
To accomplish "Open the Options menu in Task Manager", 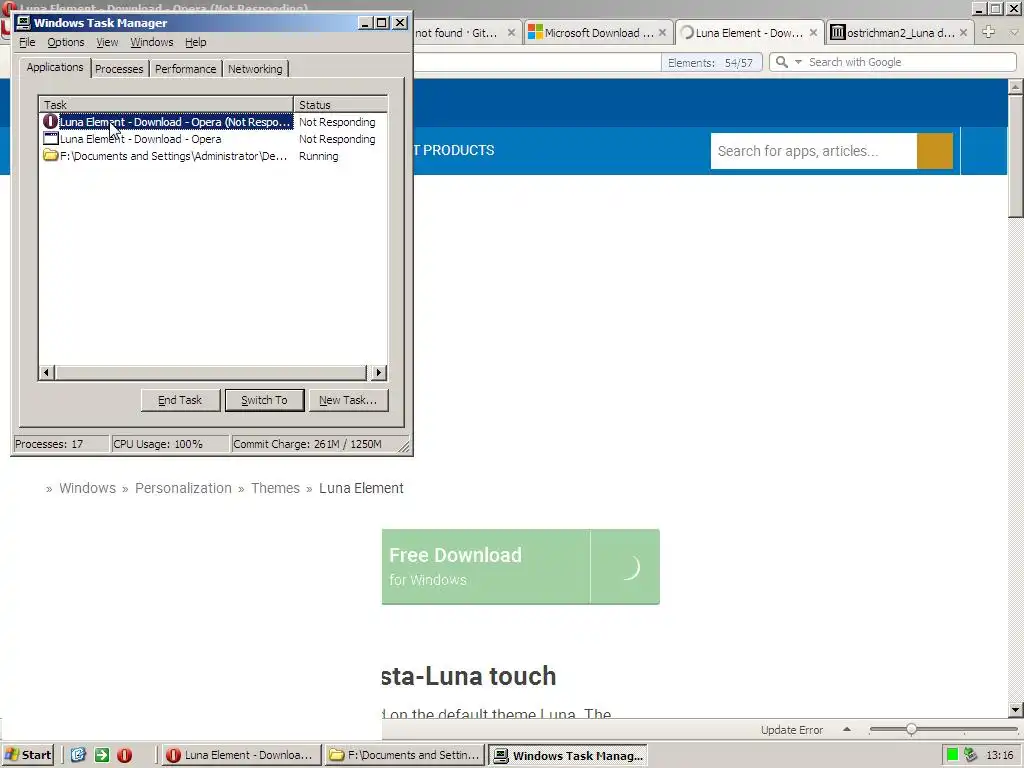I will (65, 42).
